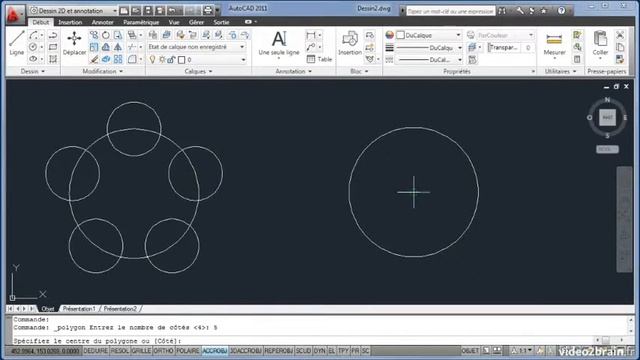Click the search keyword input field
The width and height of the screenshot is (640, 360).
451,11
